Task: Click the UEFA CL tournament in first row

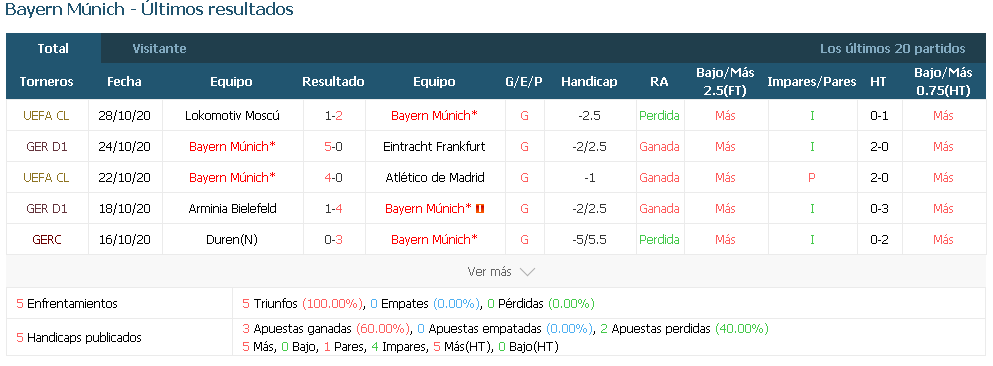Action: tap(46, 116)
